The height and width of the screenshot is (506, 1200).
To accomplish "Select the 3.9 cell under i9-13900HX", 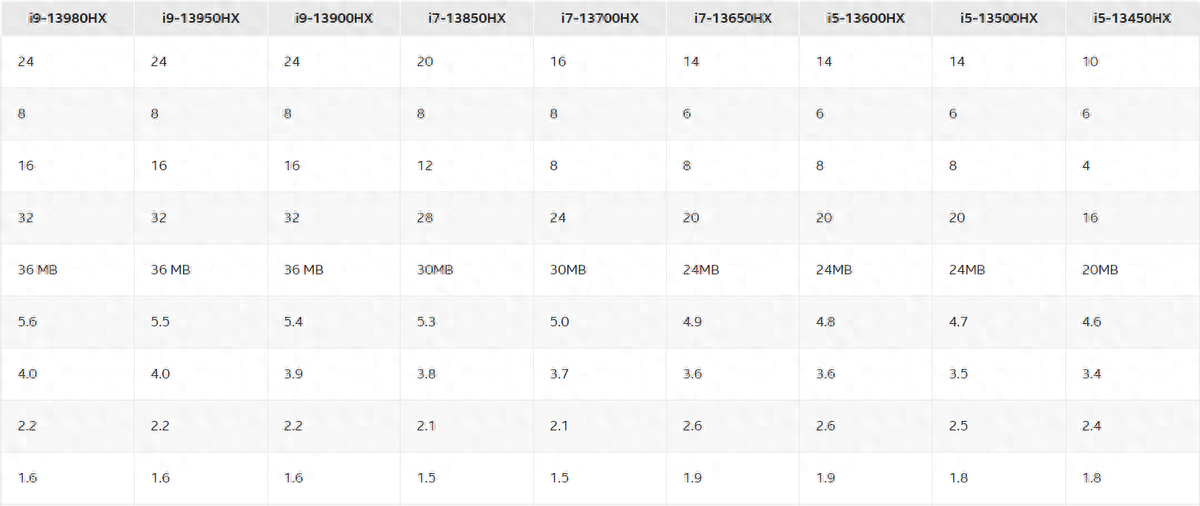I will point(293,374).
